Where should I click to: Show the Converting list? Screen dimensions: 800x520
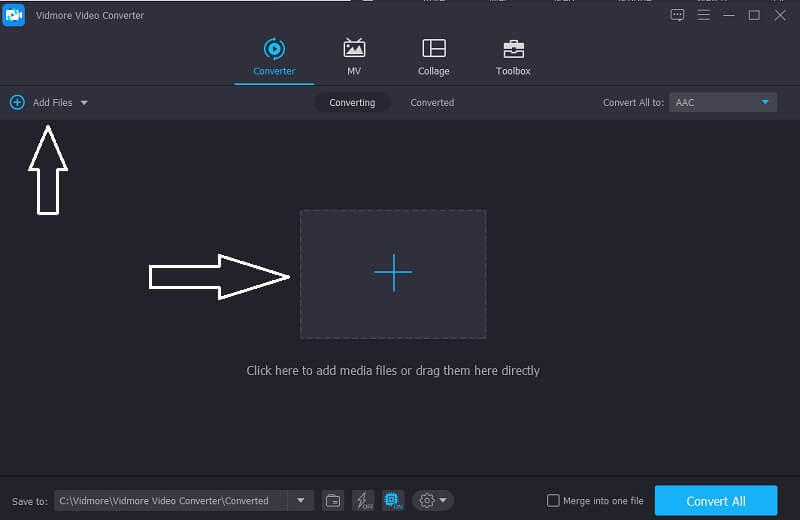pyautogui.click(x=352, y=102)
